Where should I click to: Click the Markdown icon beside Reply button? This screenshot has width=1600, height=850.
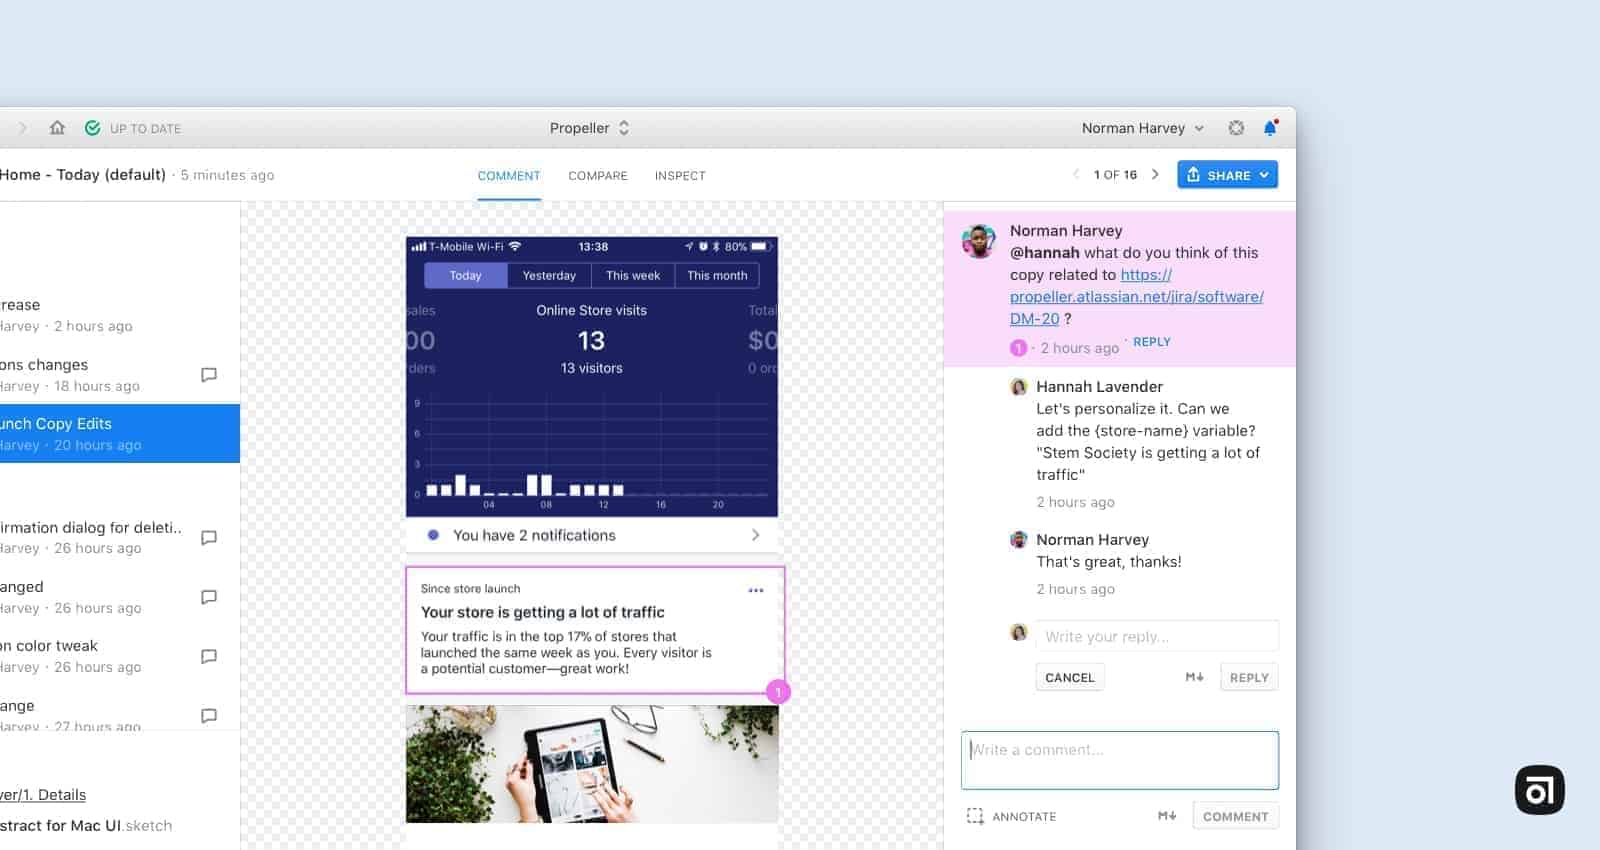[1194, 677]
